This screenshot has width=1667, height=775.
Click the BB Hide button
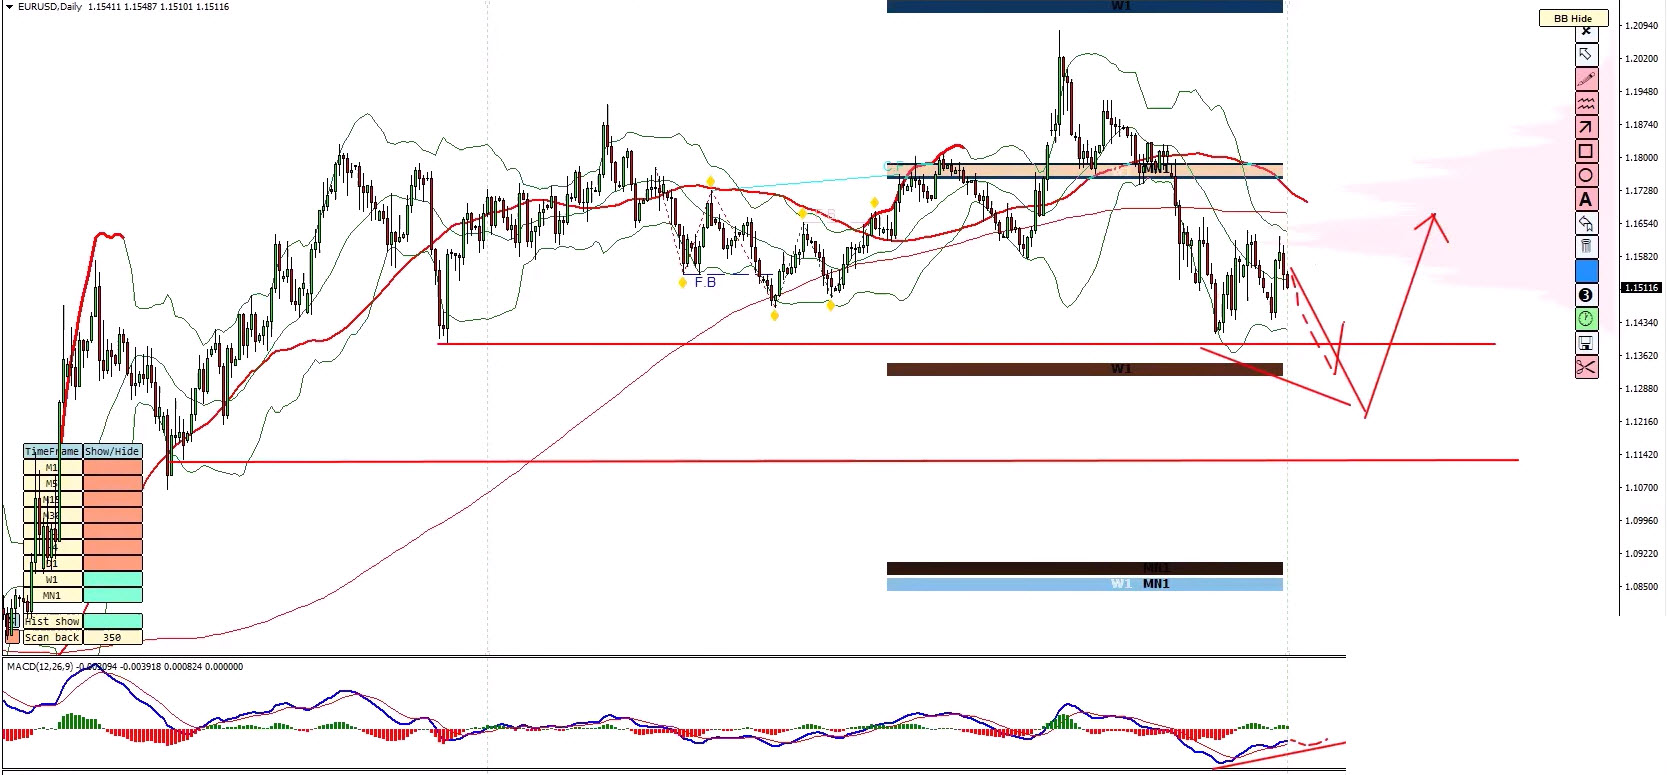(1573, 18)
